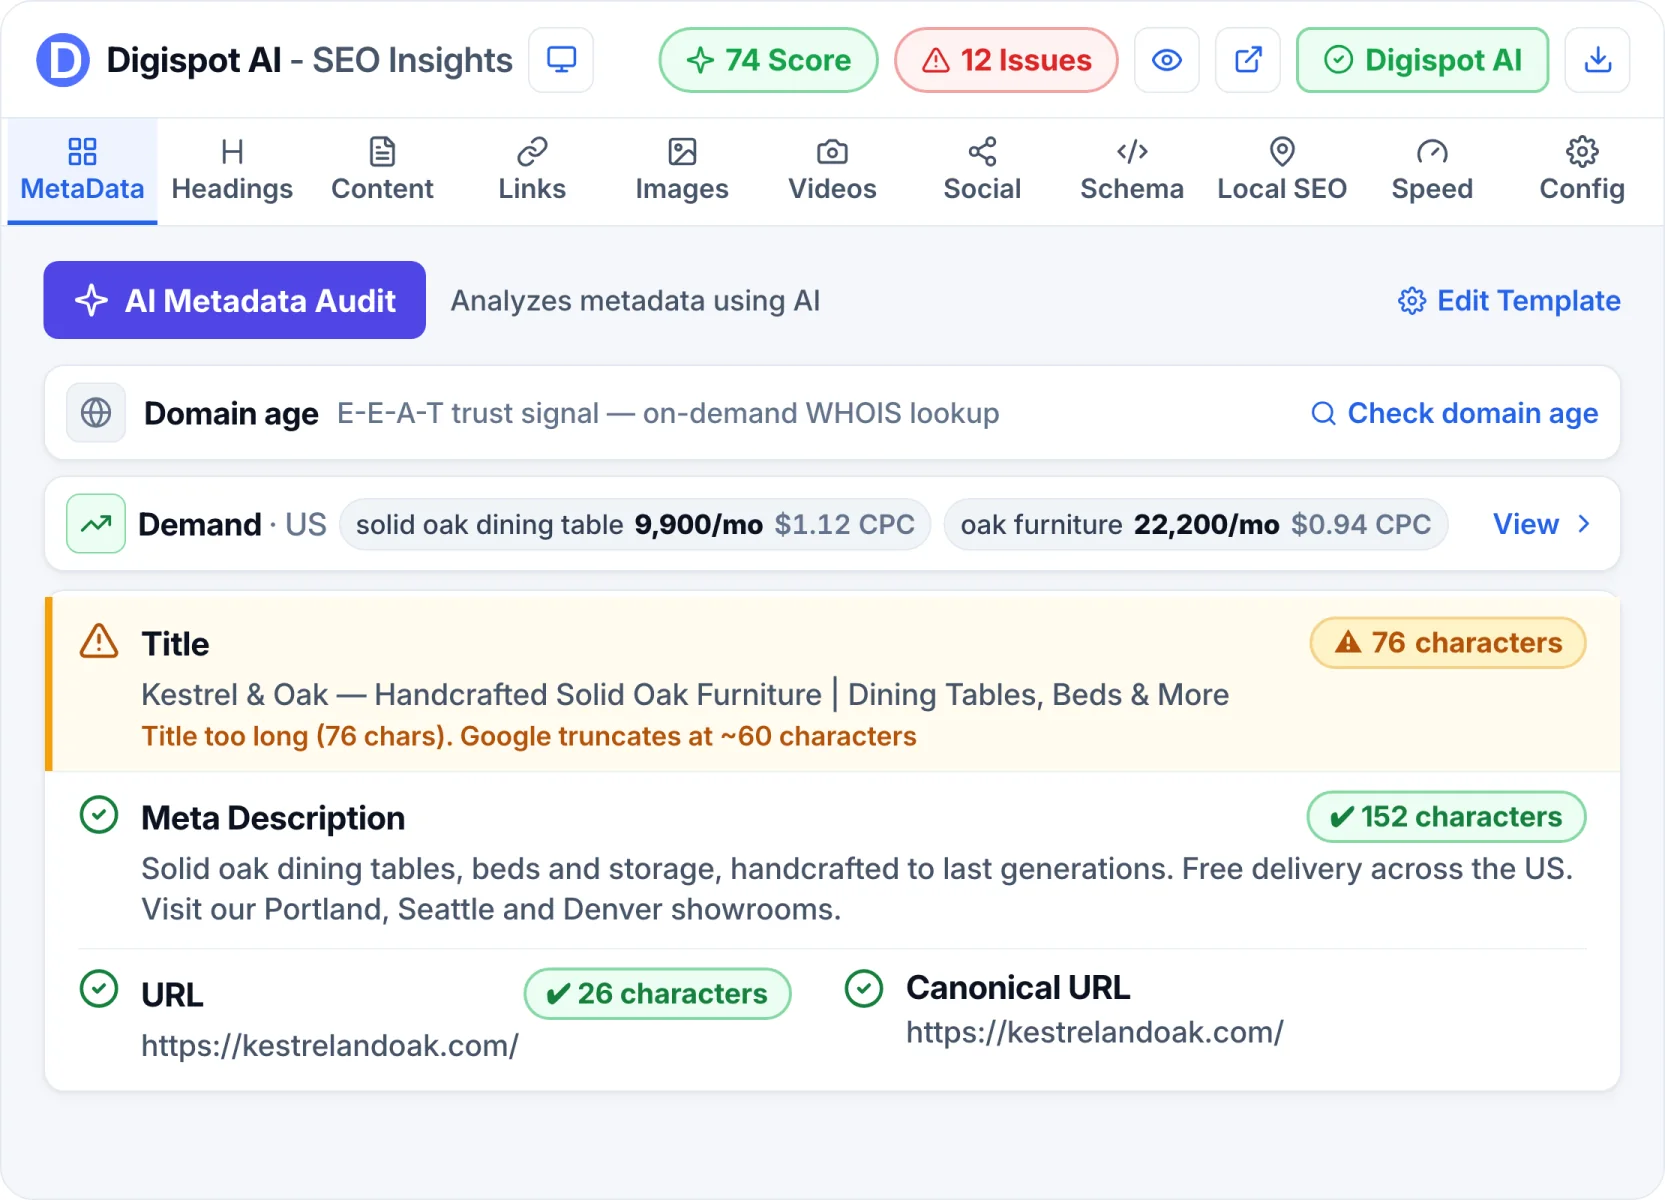The width and height of the screenshot is (1665, 1200).
Task: Click the 26 characters badge
Action: click(657, 993)
